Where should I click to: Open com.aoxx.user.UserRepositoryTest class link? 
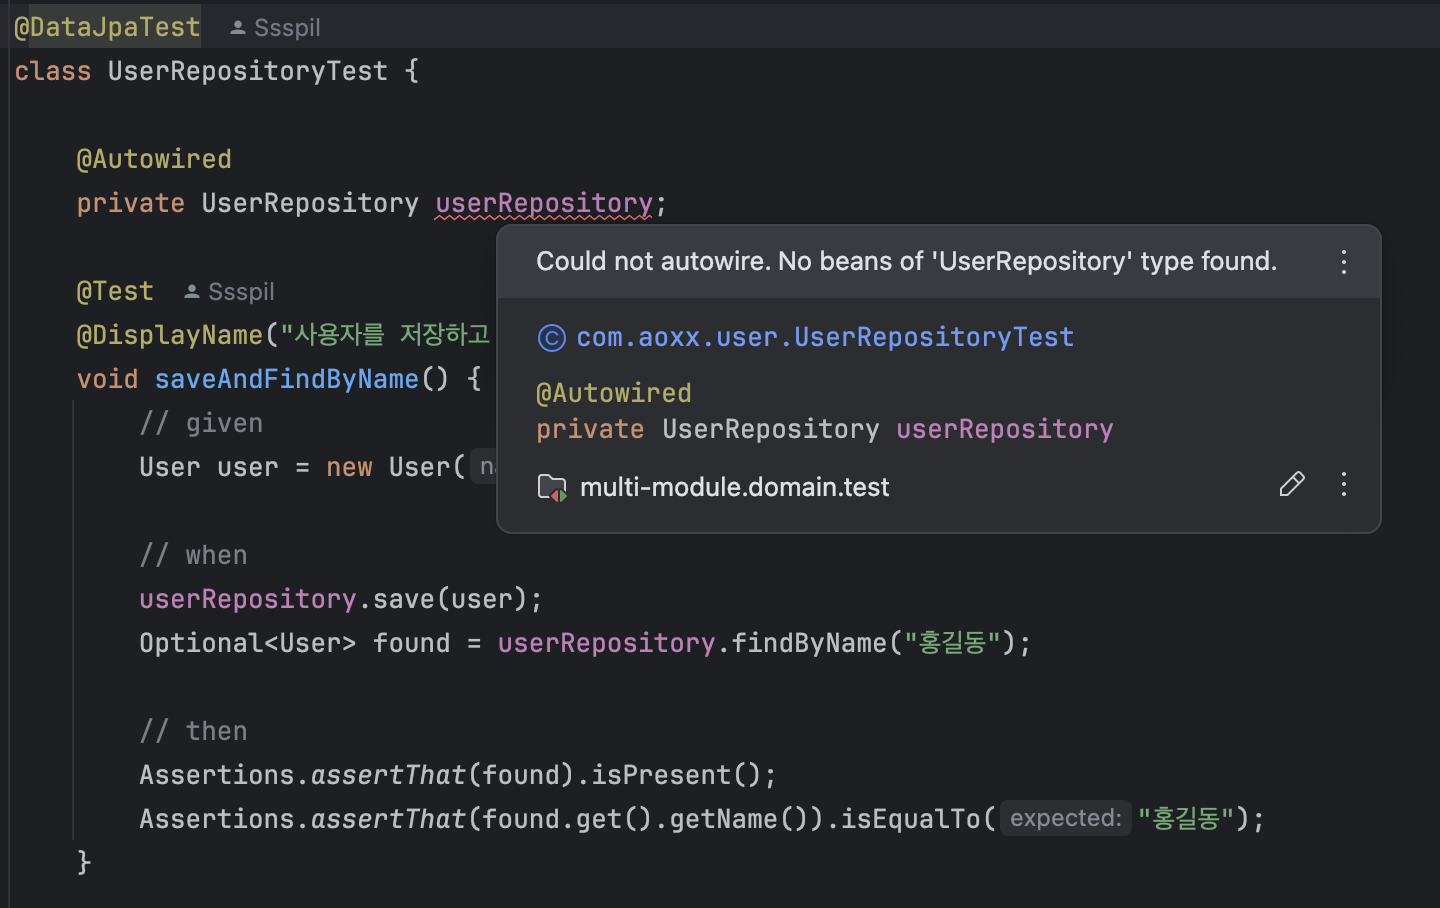(824, 337)
